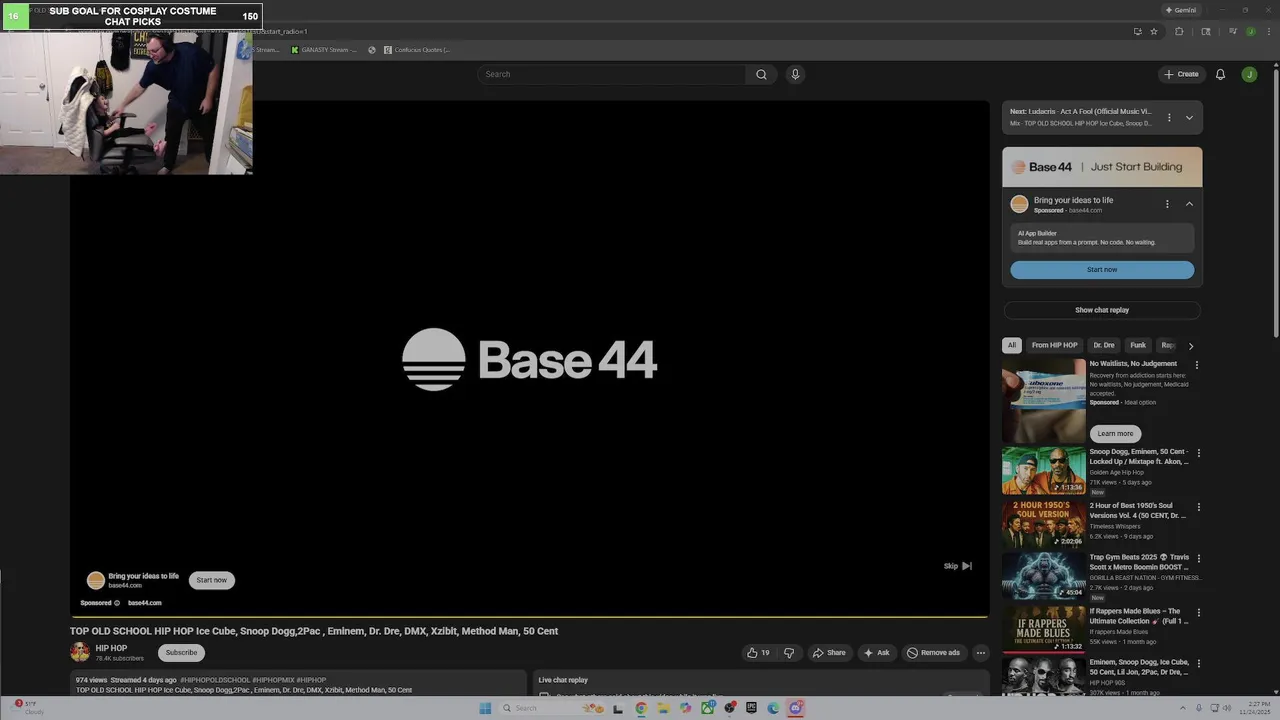
Task: Click Learn more on addiction ad
Action: [1115, 434]
